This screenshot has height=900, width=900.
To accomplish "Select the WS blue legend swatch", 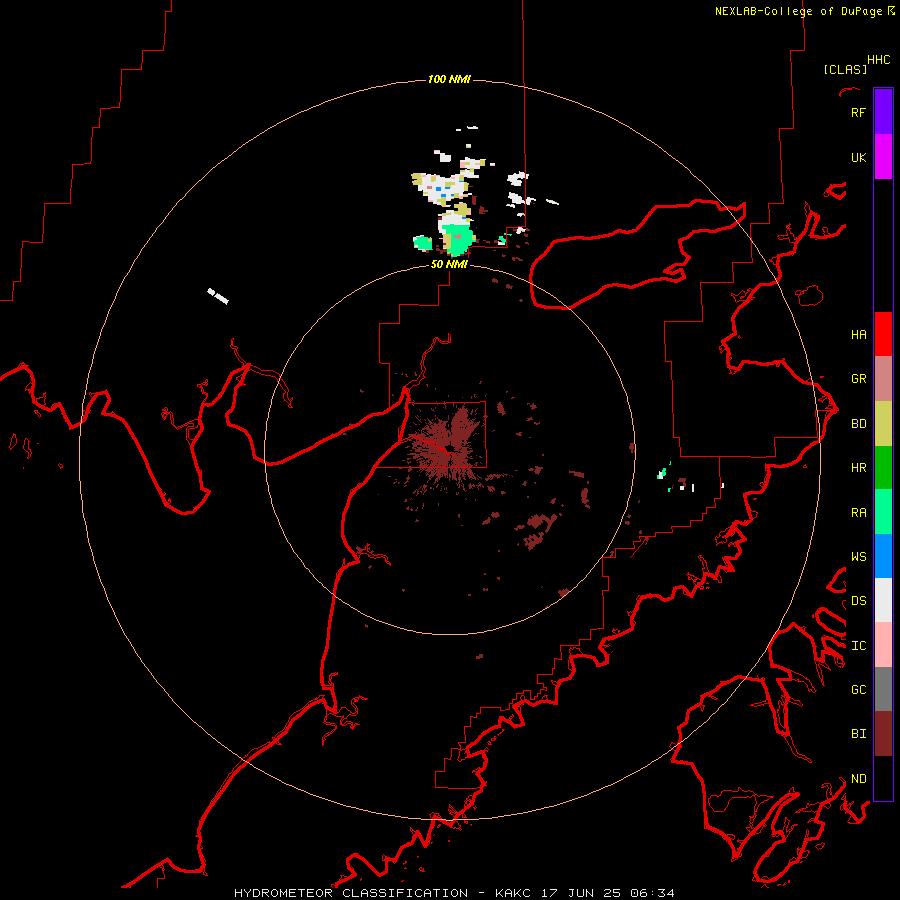I will pos(883,556).
